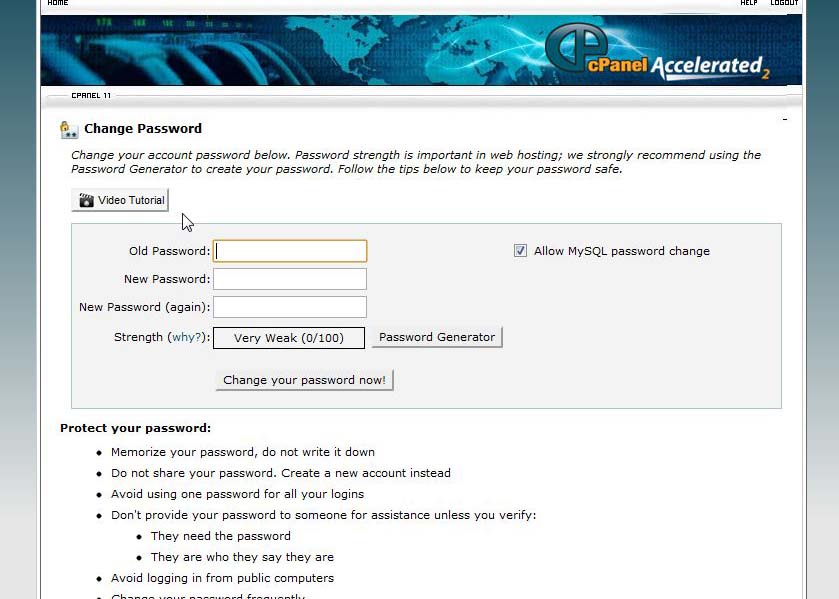
Task: Open the Help menu item
Action: [748, 3]
